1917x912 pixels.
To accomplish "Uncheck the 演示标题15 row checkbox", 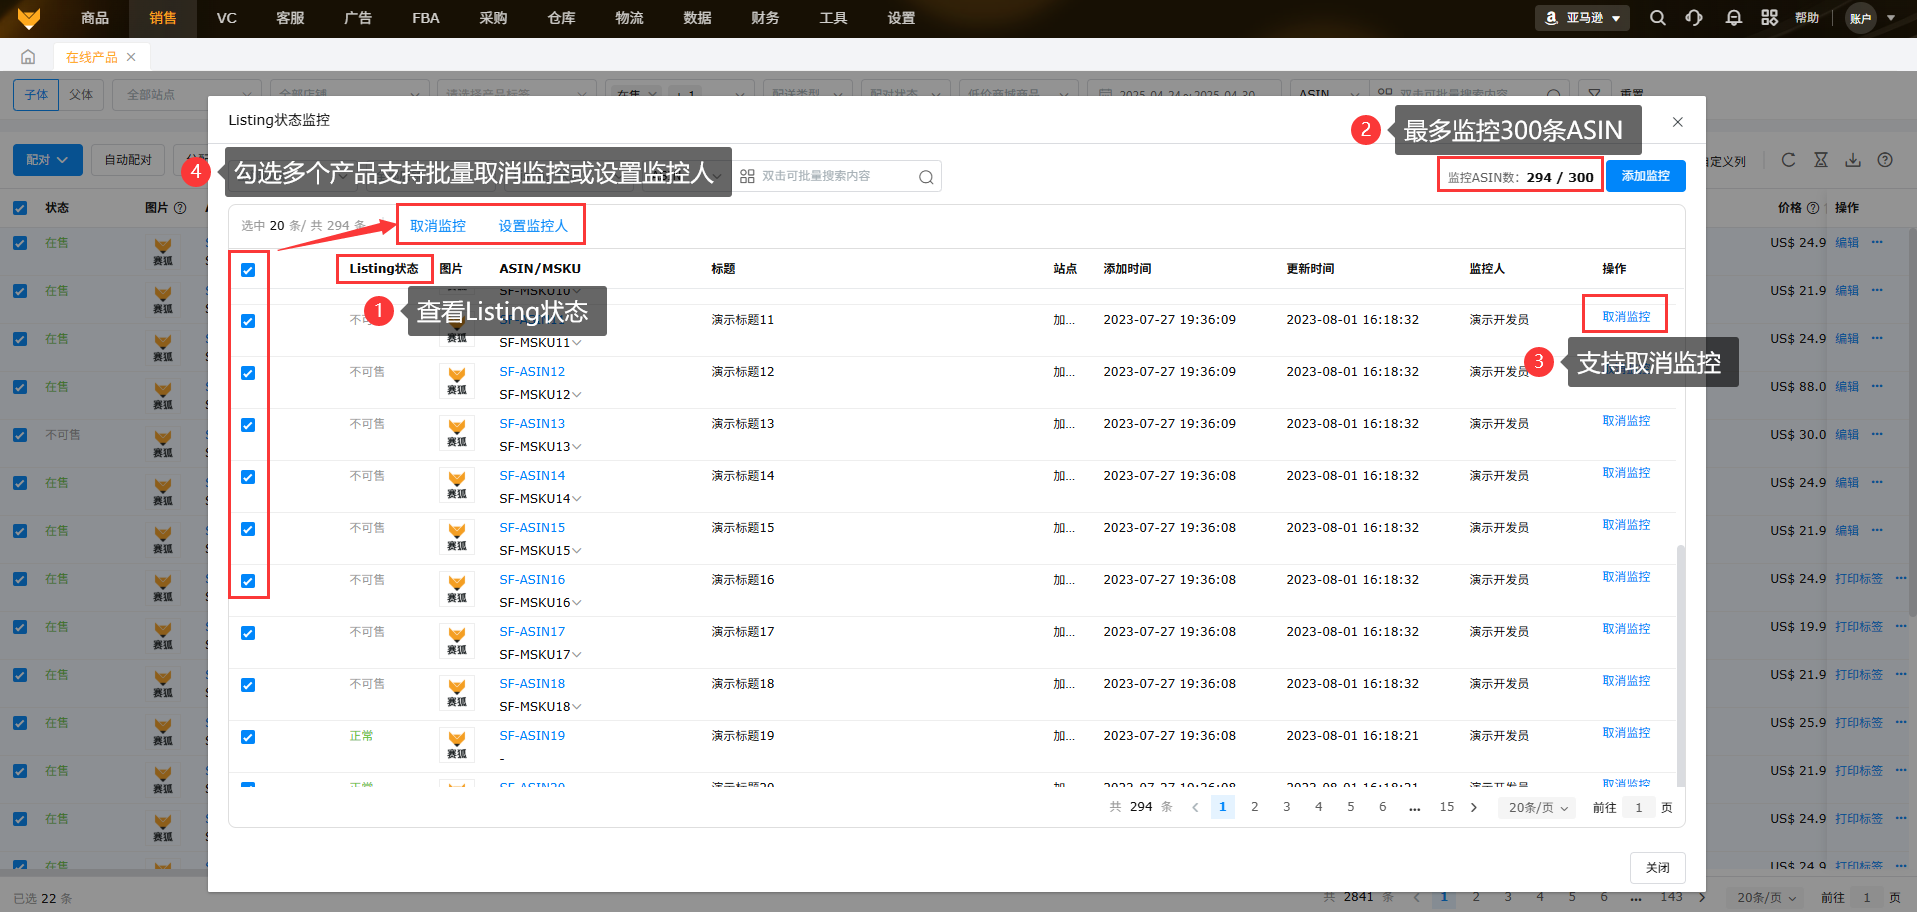I will point(248,529).
